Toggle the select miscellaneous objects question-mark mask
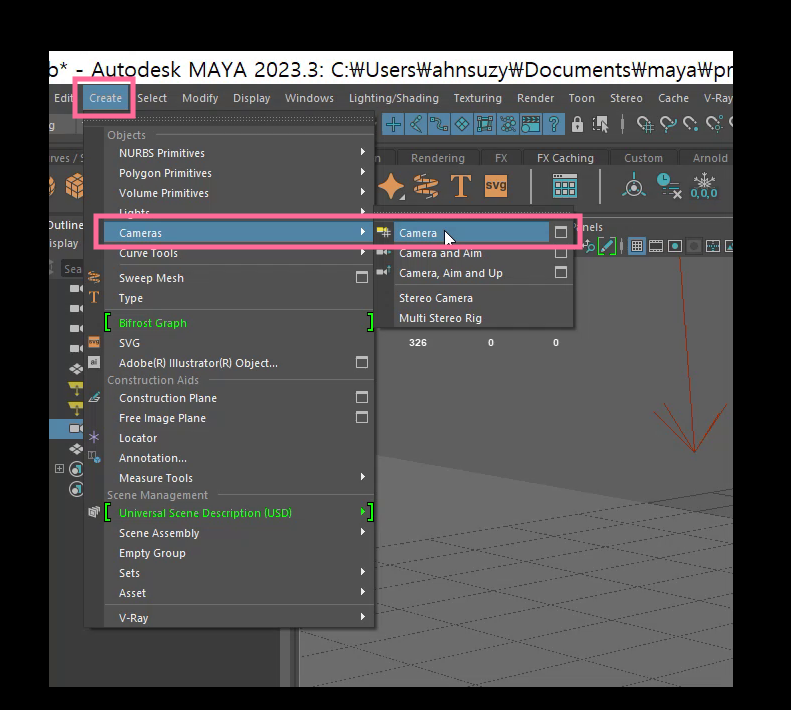791x710 pixels. (554, 124)
